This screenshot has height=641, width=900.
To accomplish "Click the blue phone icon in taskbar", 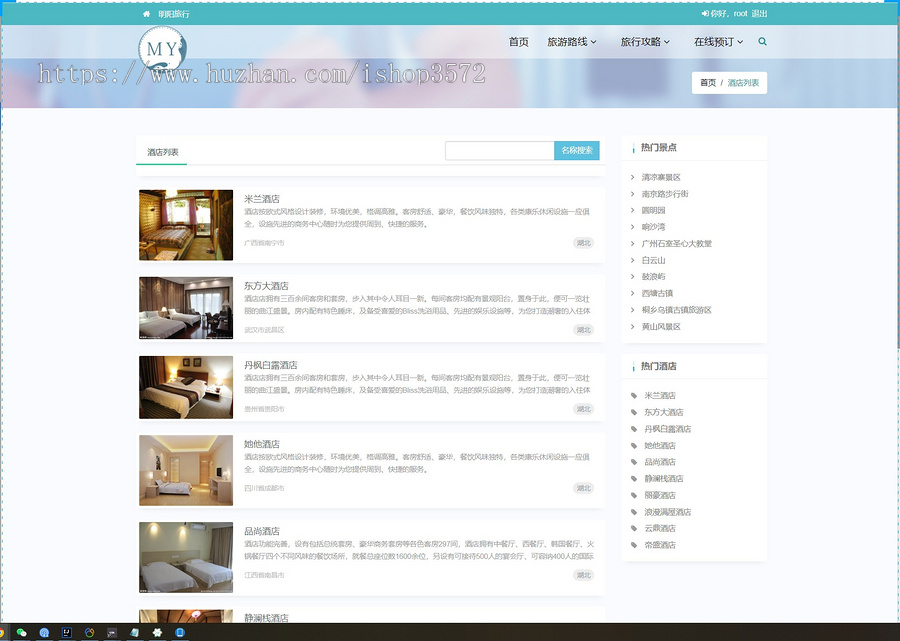I will [180, 632].
